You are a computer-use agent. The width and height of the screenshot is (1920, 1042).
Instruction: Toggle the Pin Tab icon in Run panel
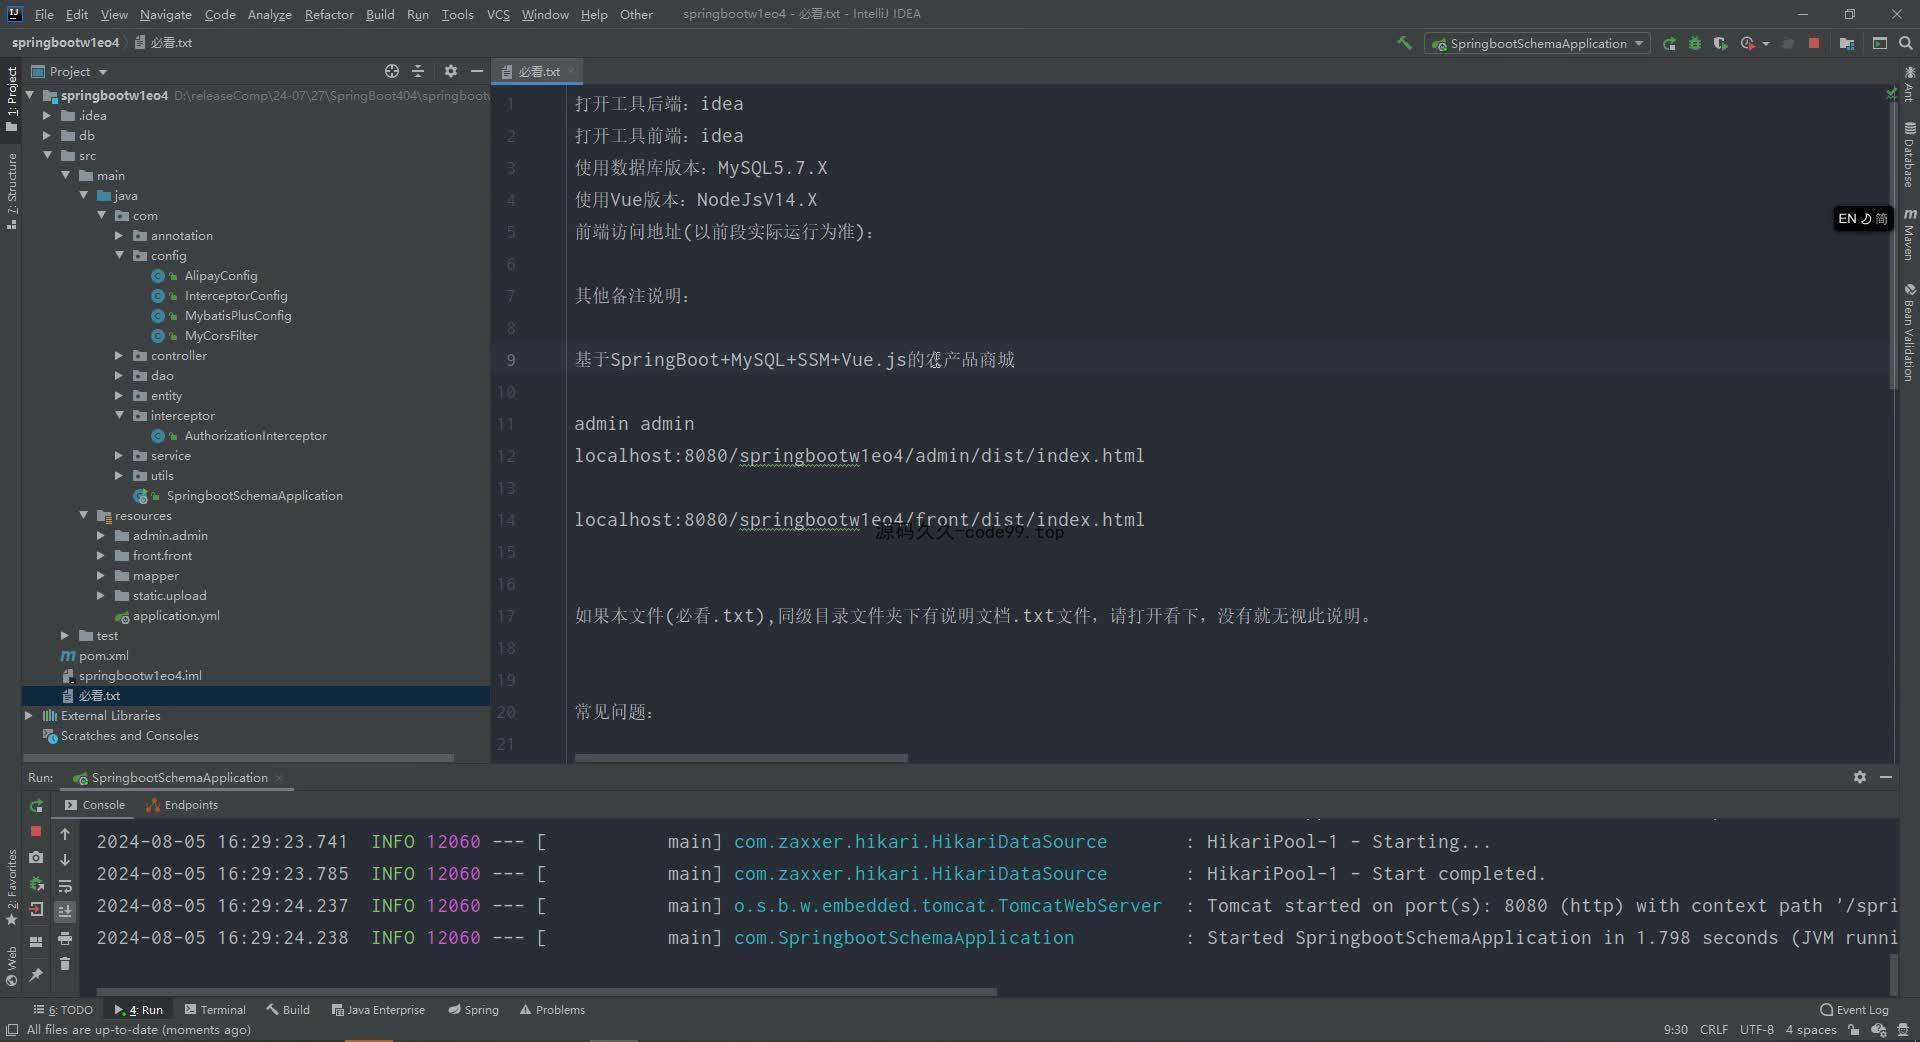coord(36,974)
